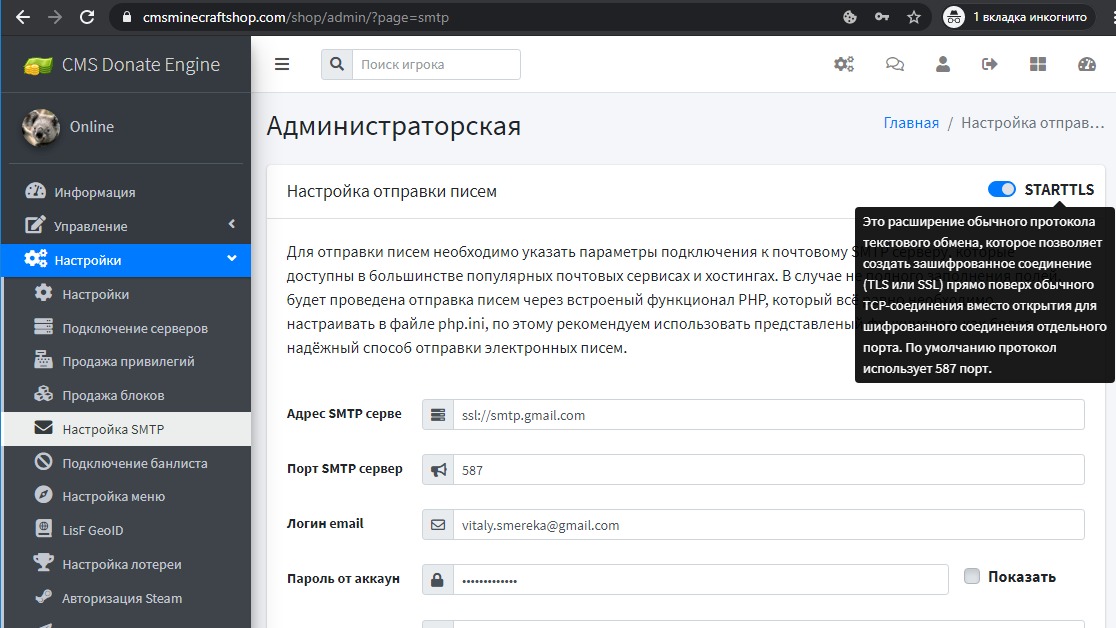
Task: Click the user profile icon
Action: click(942, 64)
